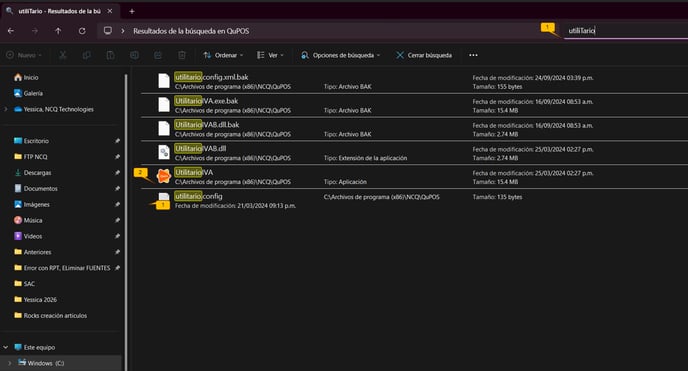Open the Ordenar sort dropdown
688x371 pixels.
point(223,55)
